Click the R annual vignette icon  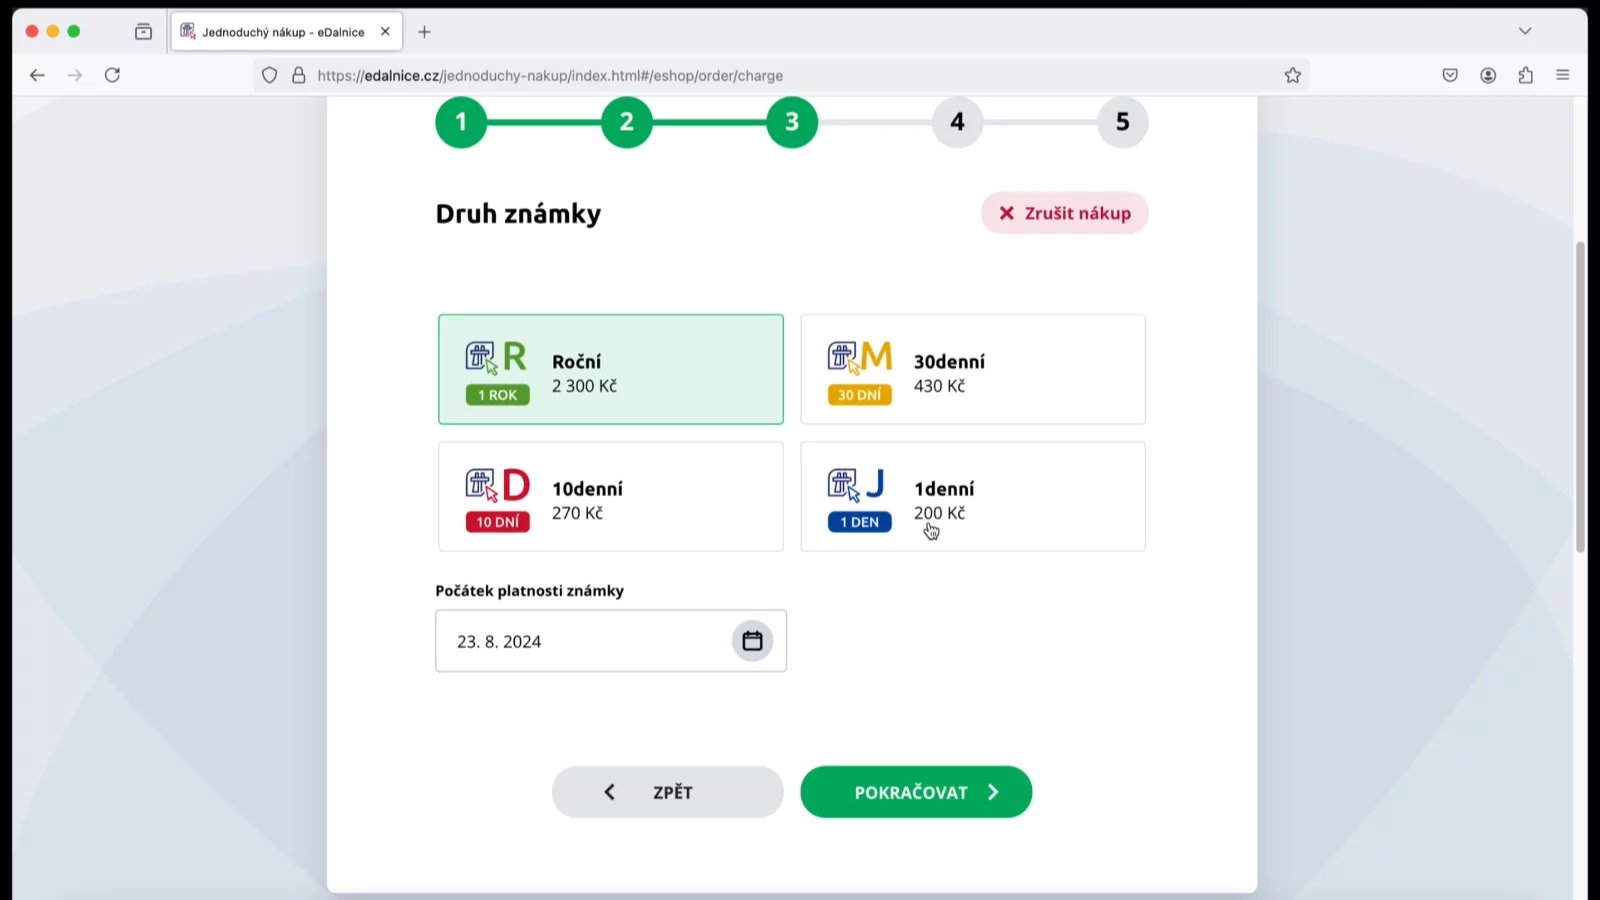(x=496, y=357)
